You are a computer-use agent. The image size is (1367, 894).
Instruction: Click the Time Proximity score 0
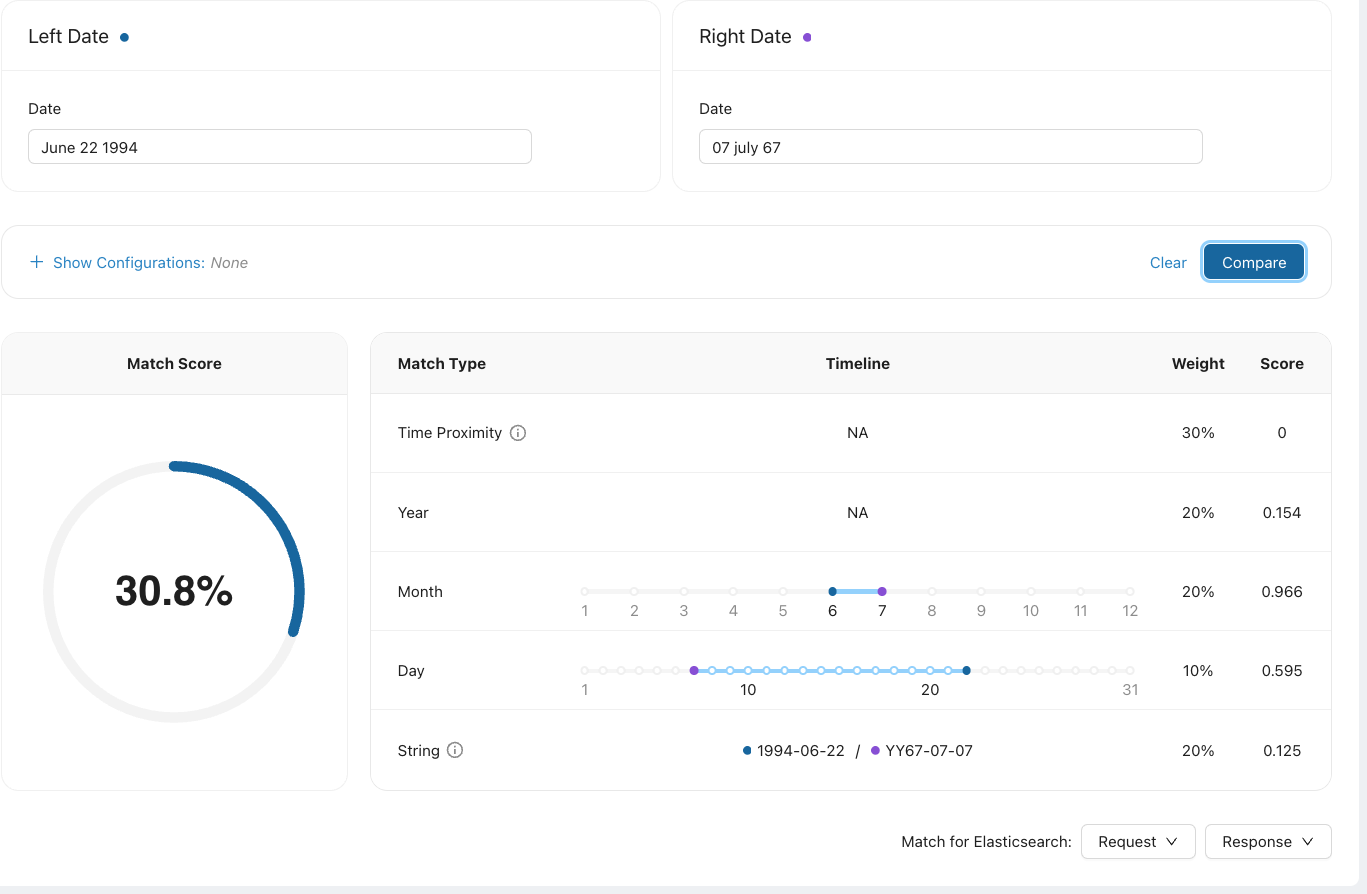1282,433
